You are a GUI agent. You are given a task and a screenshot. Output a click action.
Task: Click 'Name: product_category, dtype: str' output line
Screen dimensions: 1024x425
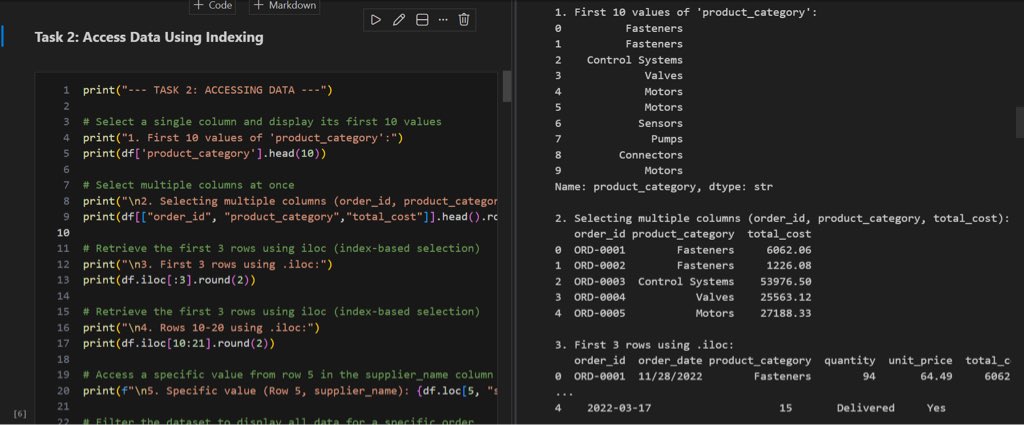pos(664,187)
